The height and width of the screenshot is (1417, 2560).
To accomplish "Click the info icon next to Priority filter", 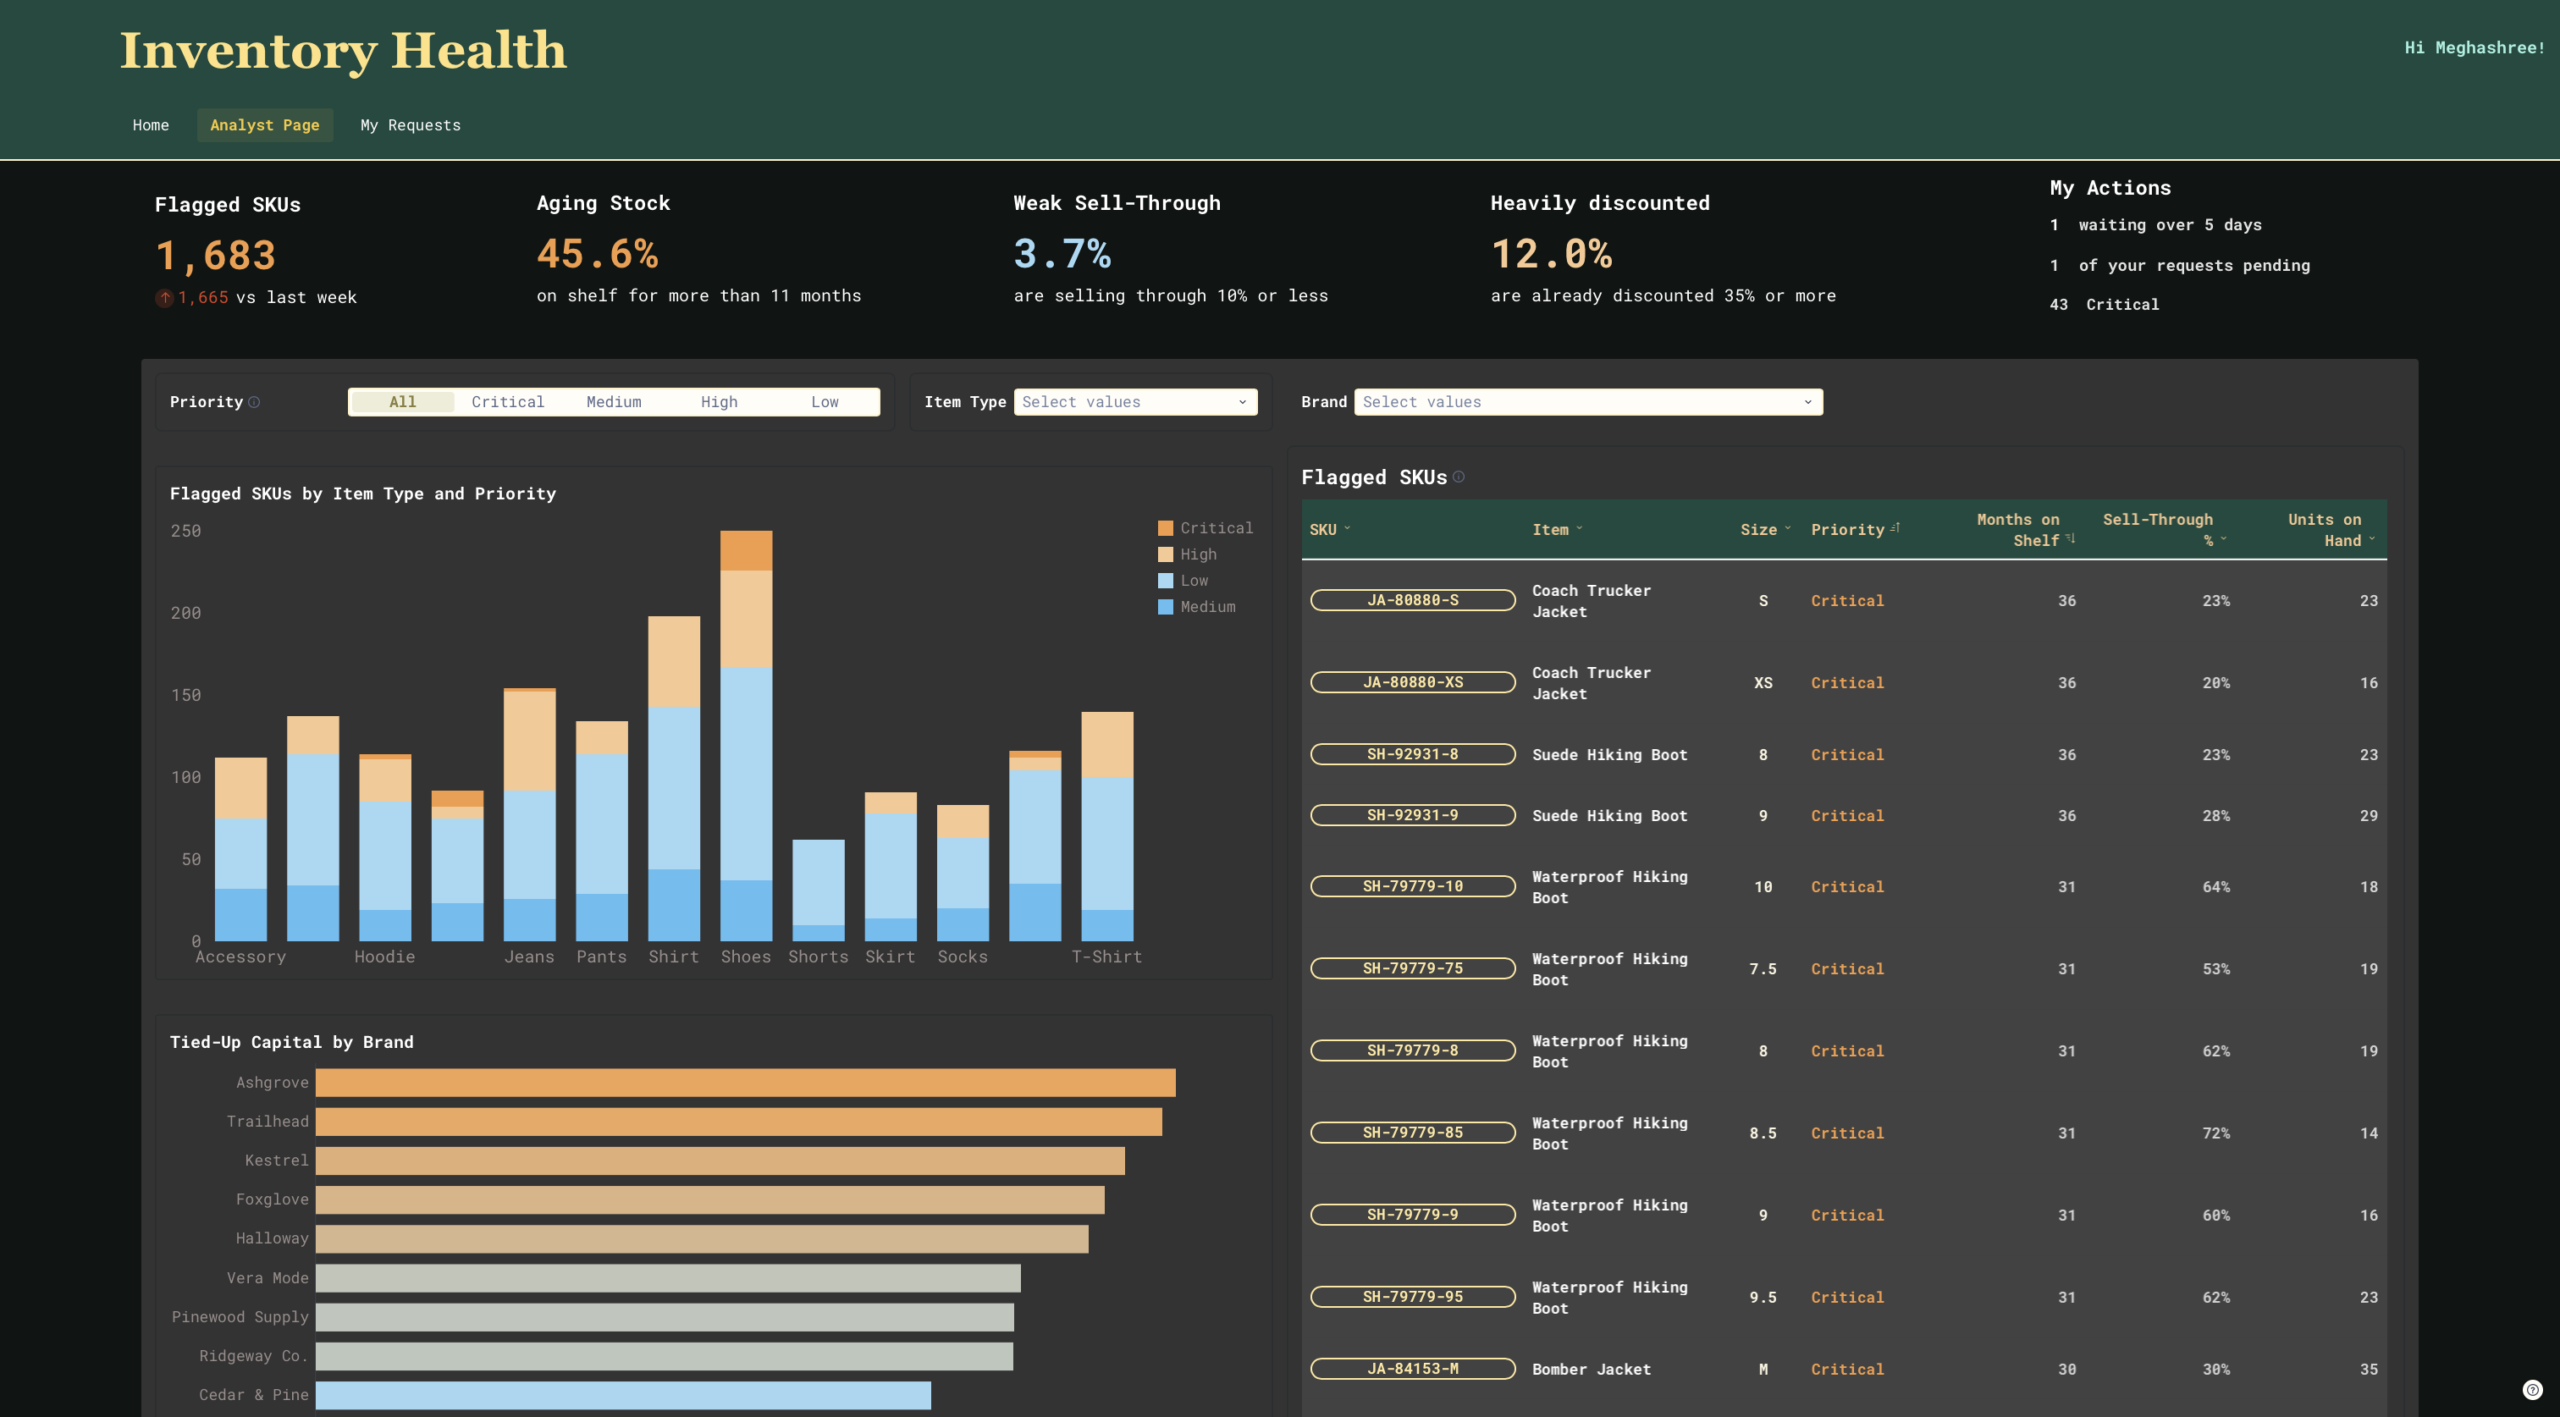I will click(254, 402).
